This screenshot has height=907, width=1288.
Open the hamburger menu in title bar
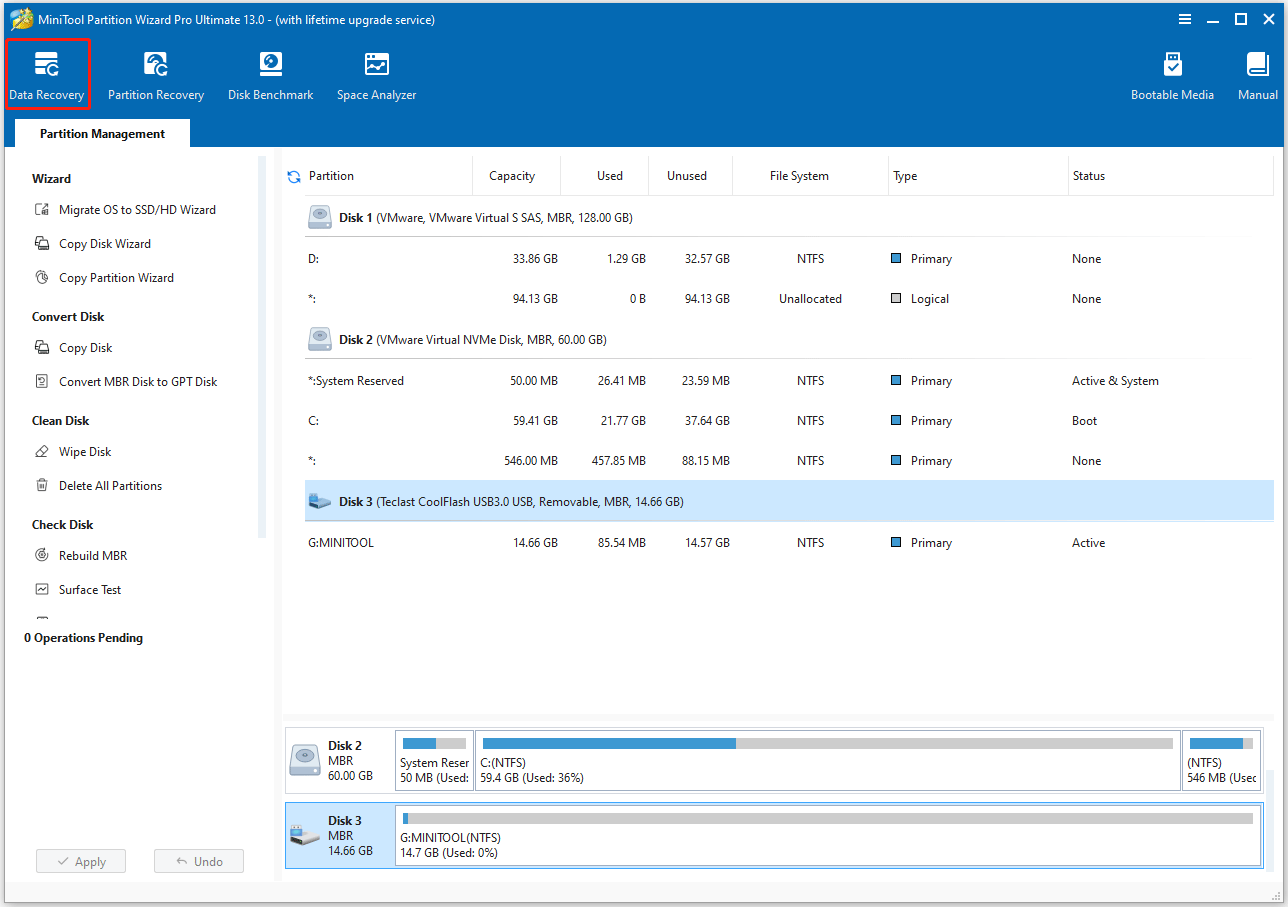coord(1185,19)
